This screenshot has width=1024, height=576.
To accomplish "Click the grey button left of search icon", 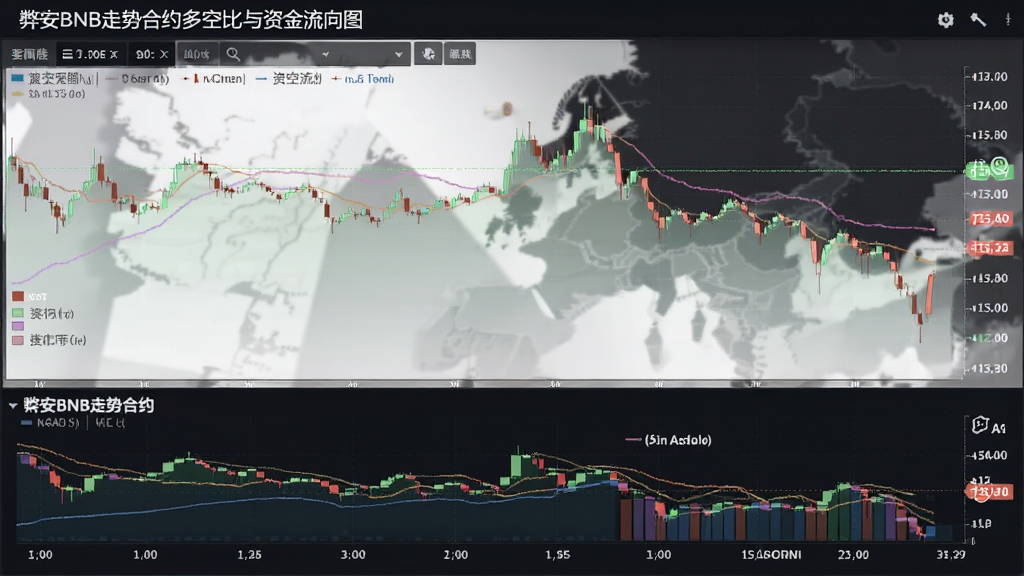I will pos(197,54).
